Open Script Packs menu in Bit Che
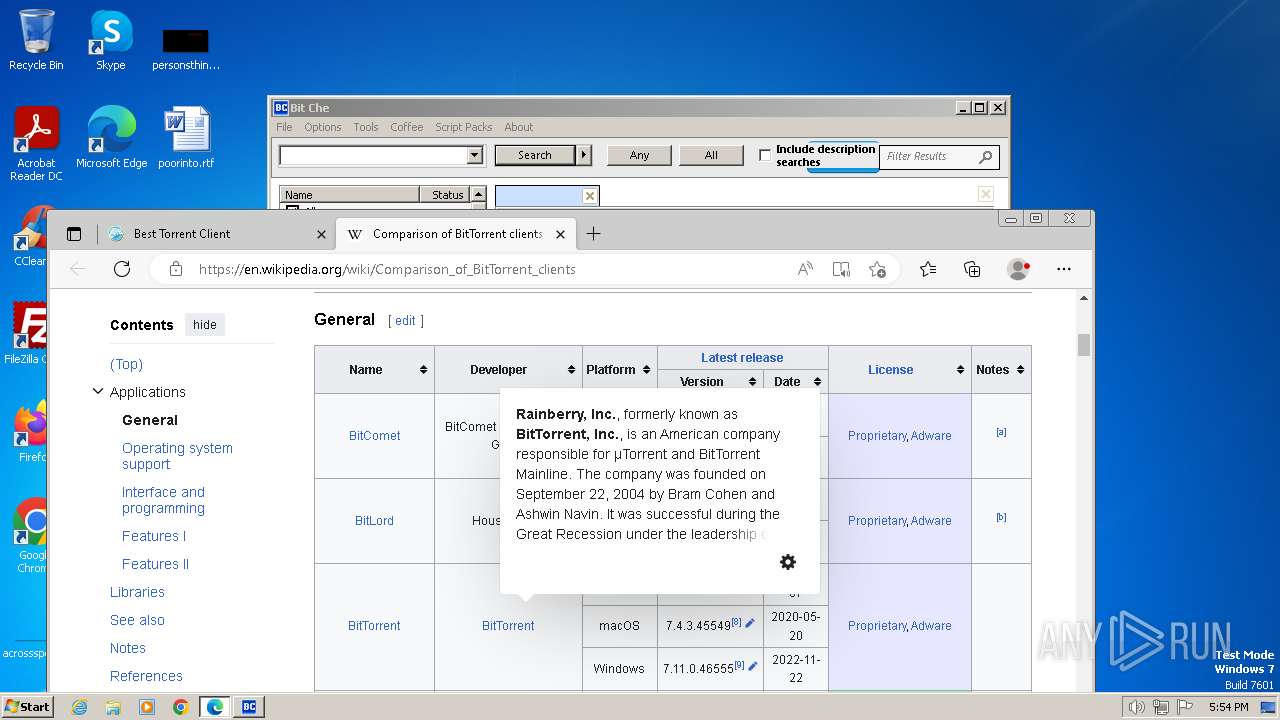This screenshot has height=720, width=1280. point(463,127)
